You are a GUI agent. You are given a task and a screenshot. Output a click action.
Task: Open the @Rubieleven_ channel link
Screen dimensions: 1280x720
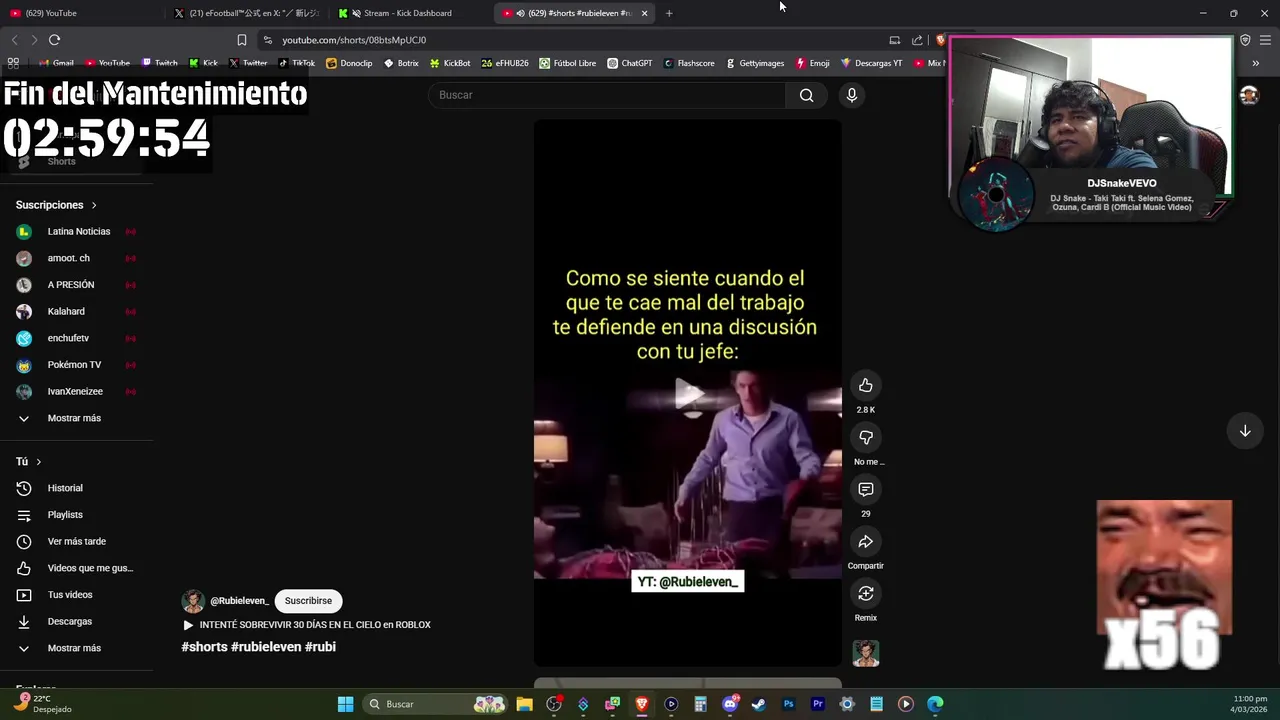239,601
